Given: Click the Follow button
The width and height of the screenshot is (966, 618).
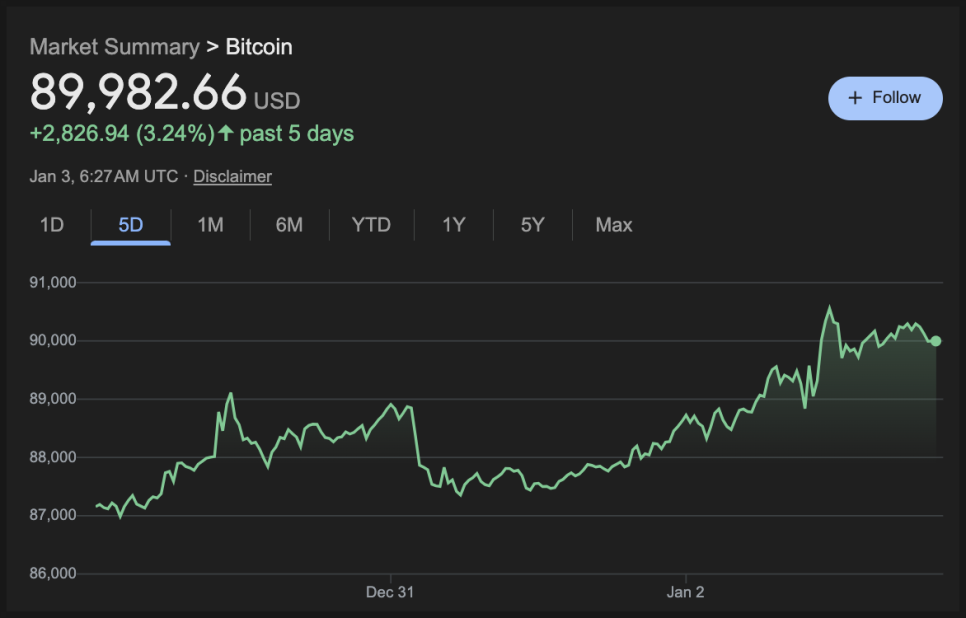Looking at the screenshot, I should point(885,98).
